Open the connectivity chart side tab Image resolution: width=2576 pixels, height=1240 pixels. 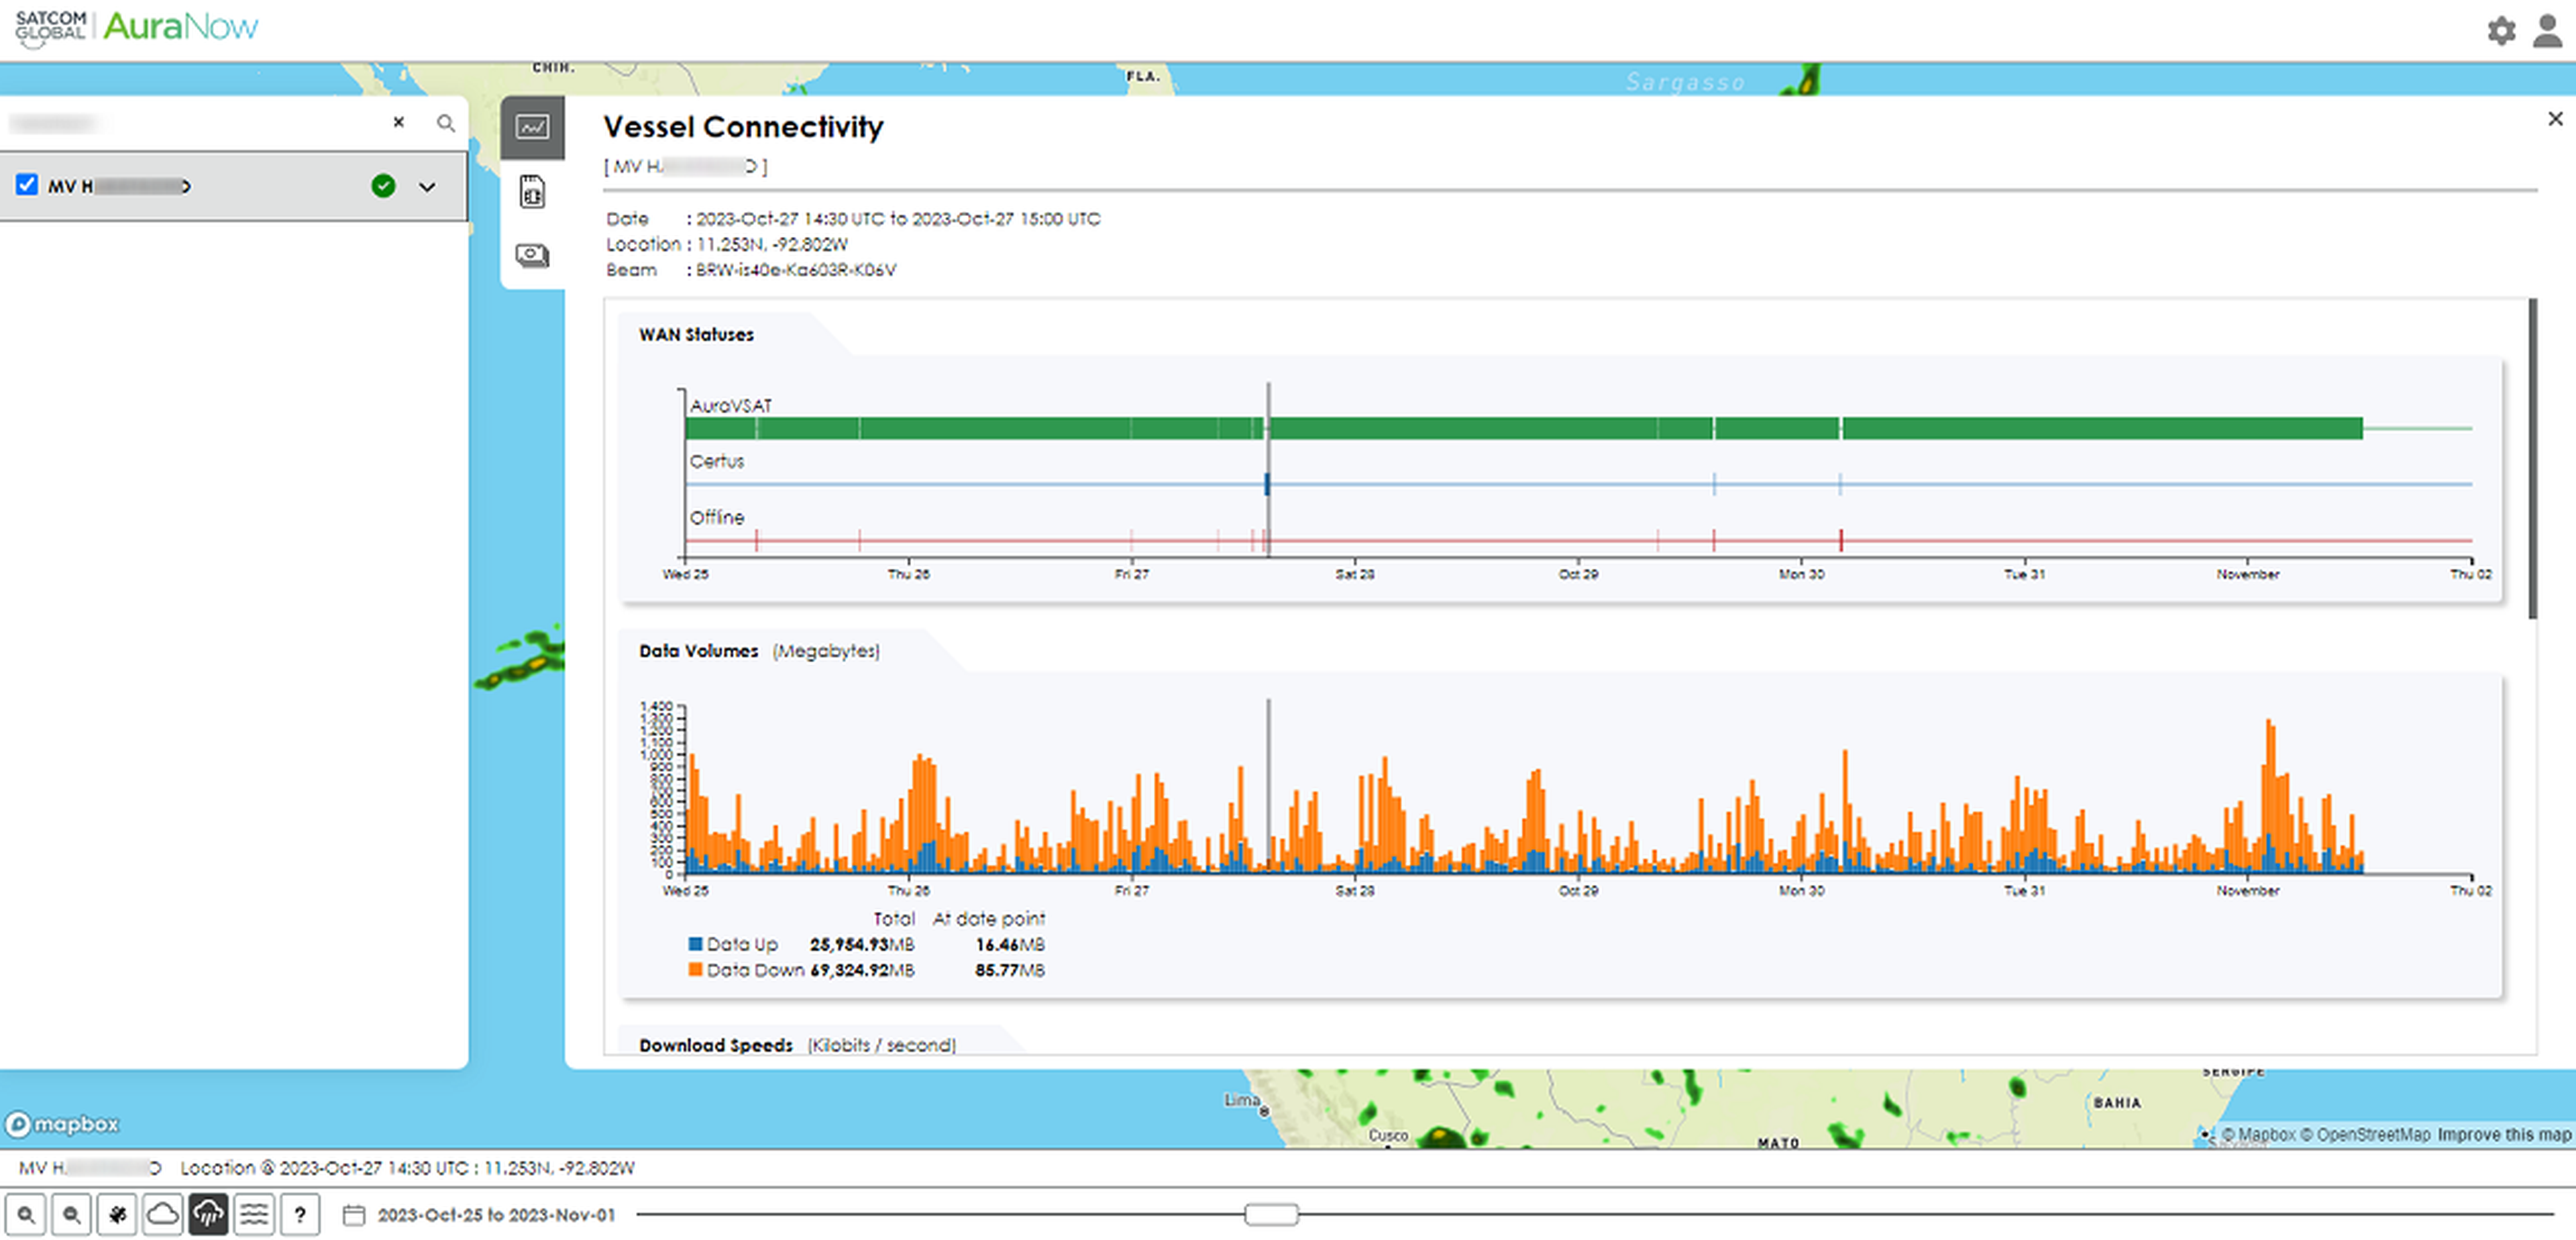[532, 127]
